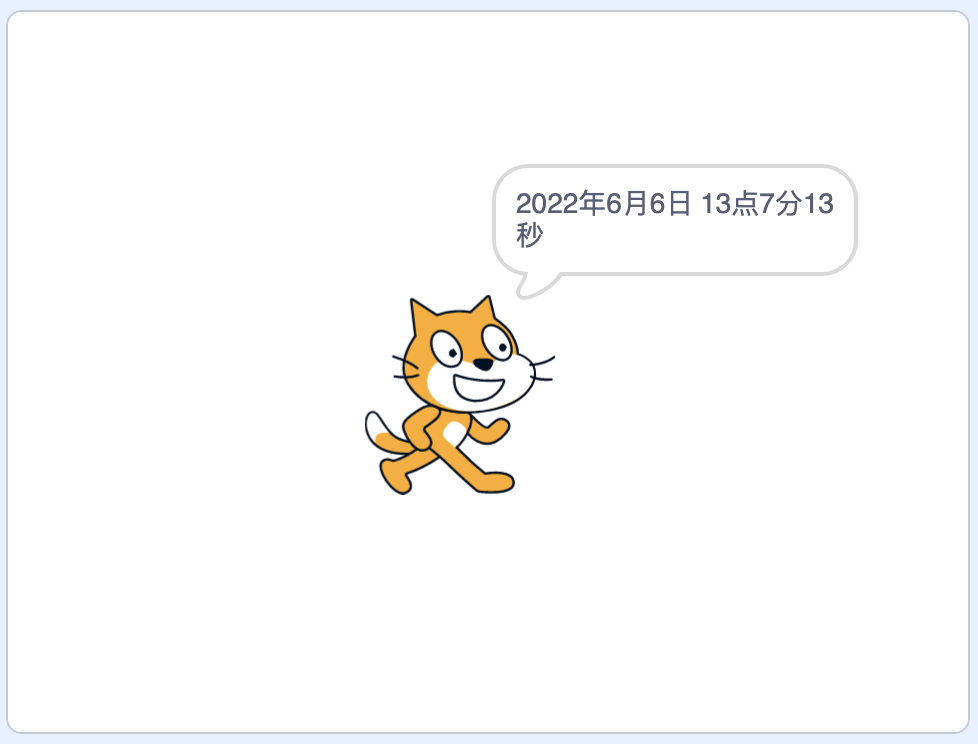Click the cat's front foot on the right
This screenshot has height=744, width=978.
coord(495,482)
